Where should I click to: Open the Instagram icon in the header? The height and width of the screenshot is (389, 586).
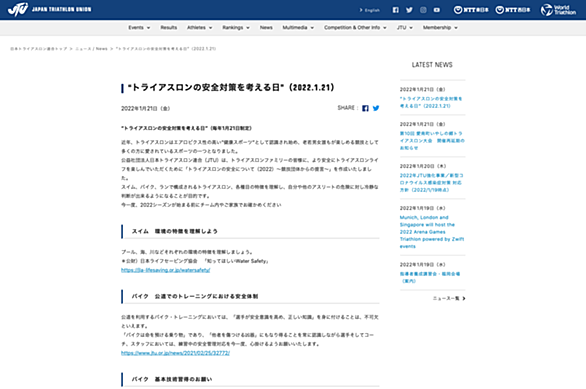coord(423,10)
